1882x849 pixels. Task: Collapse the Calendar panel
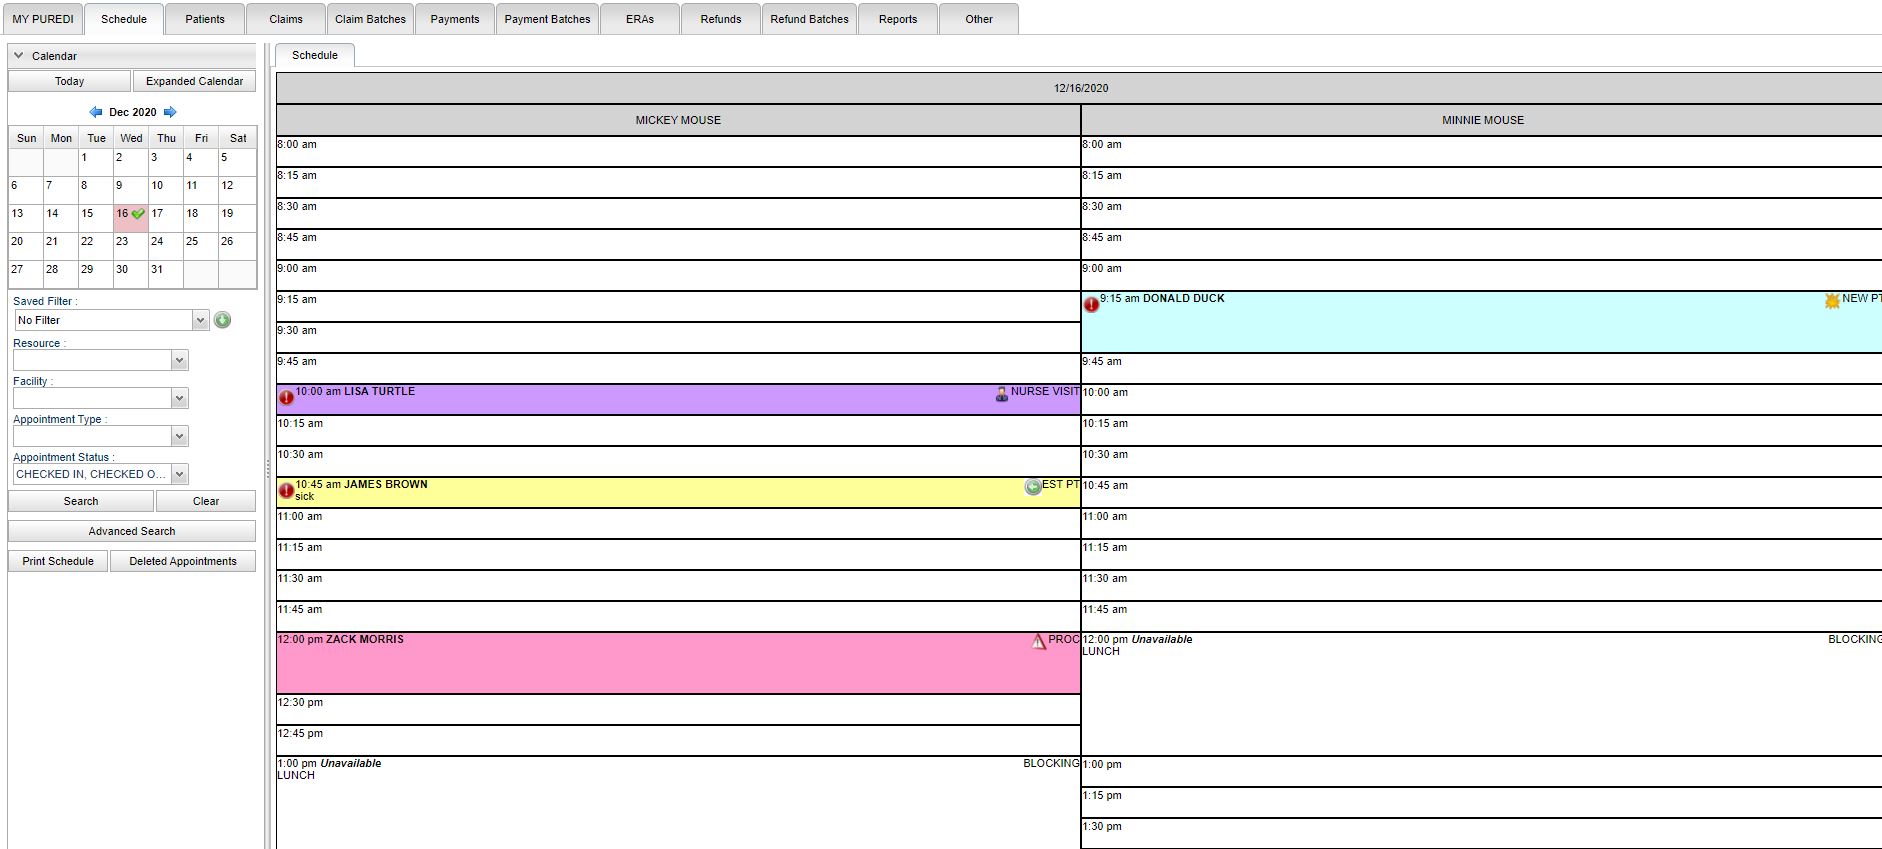[x=18, y=56]
